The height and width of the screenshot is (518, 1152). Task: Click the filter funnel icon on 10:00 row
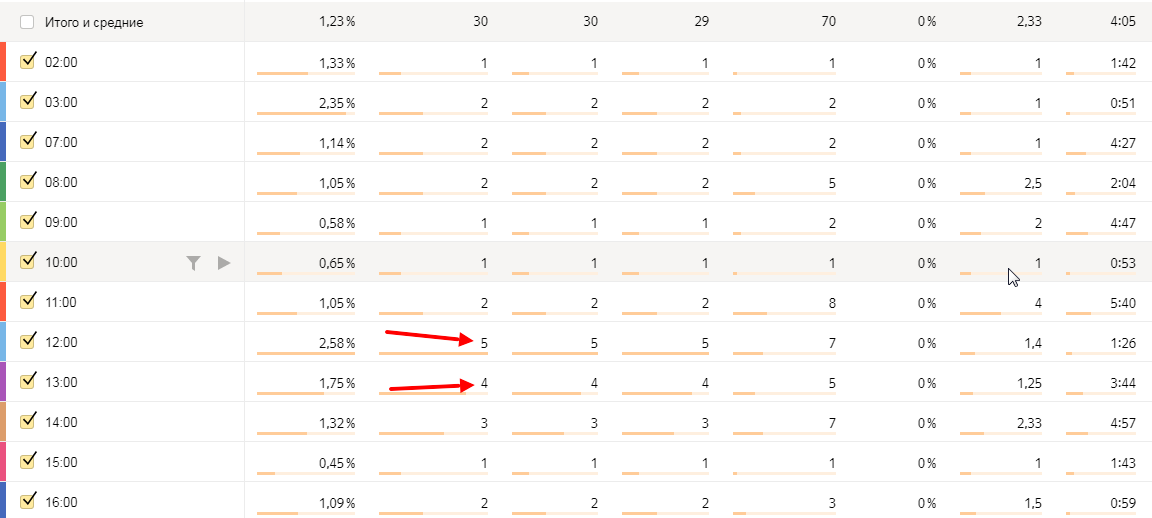tap(192, 263)
